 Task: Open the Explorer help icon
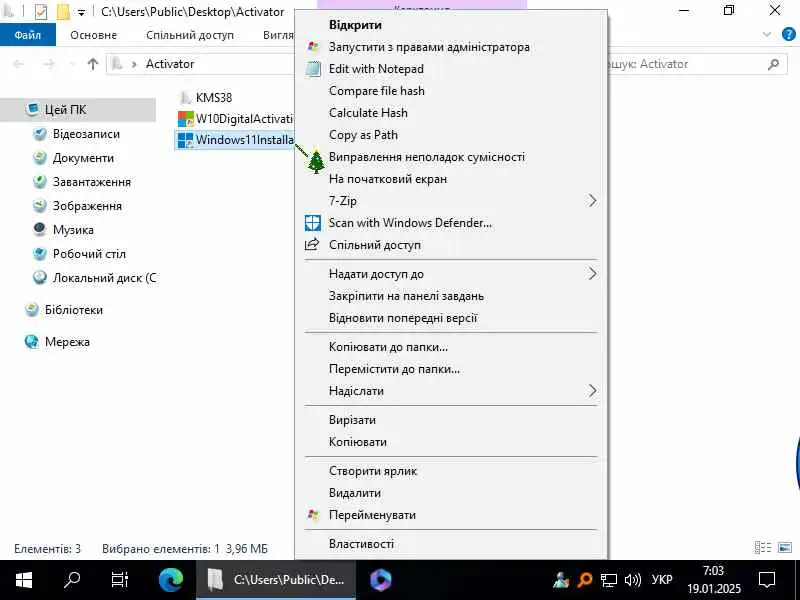click(788, 34)
